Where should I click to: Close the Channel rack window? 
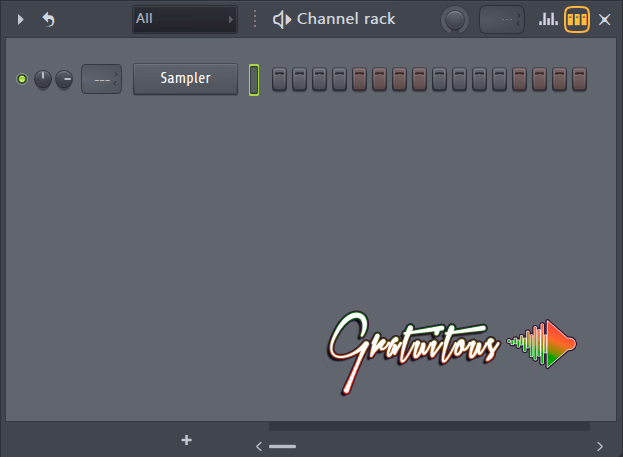tap(604, 19)
